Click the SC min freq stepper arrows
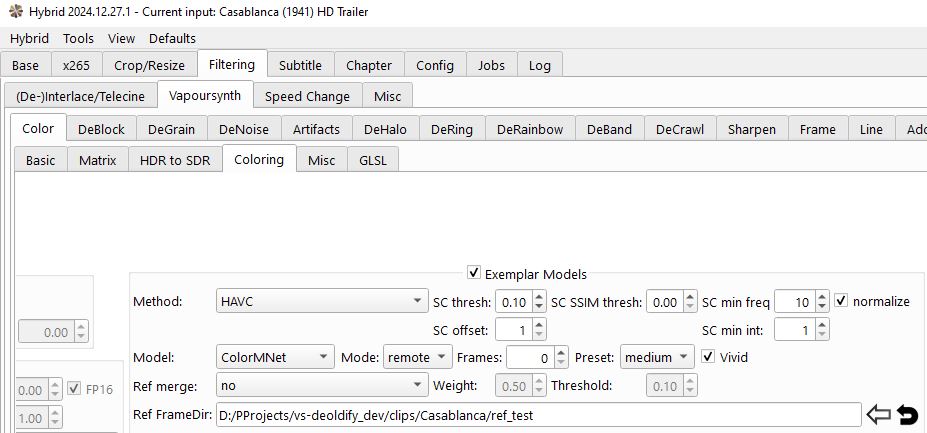The height and width of the screenshot is (433, 927). 823,301
